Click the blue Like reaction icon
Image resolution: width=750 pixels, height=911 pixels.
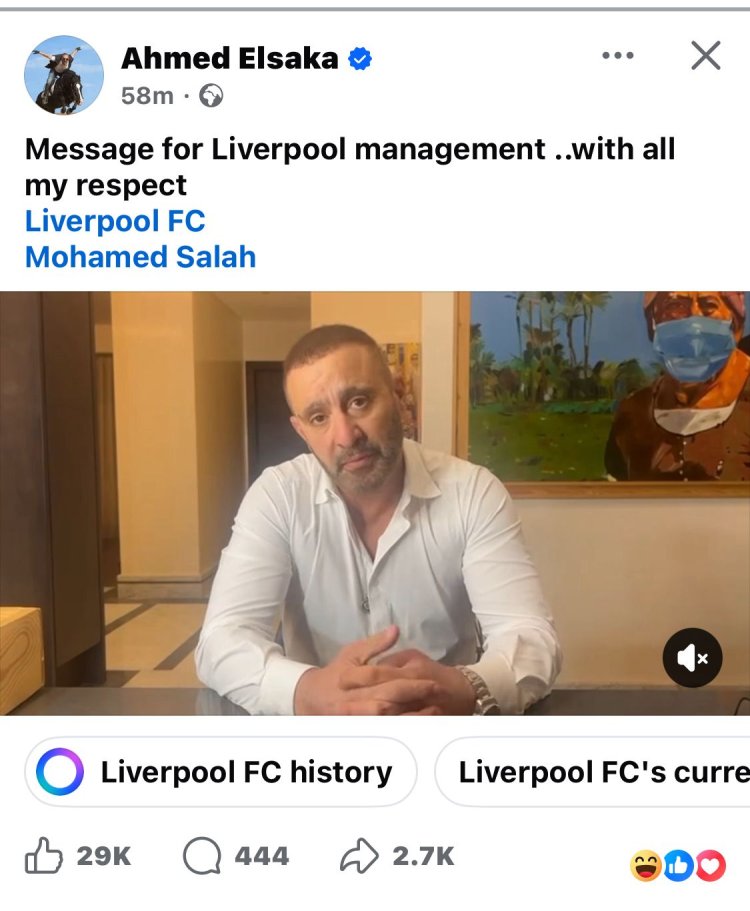677,866
